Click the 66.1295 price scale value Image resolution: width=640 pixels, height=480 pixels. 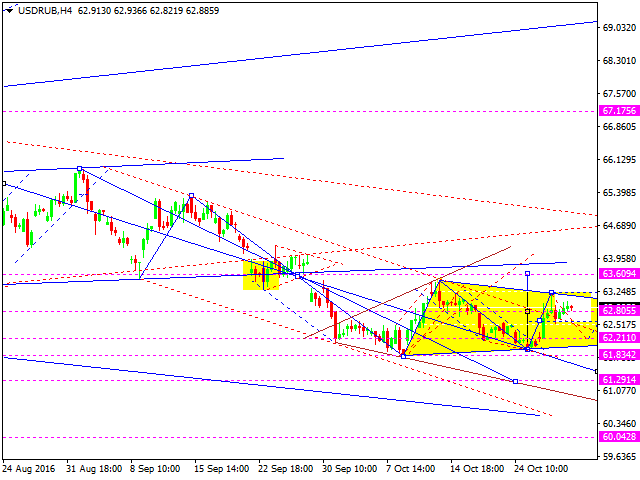(x=619, y=160)
